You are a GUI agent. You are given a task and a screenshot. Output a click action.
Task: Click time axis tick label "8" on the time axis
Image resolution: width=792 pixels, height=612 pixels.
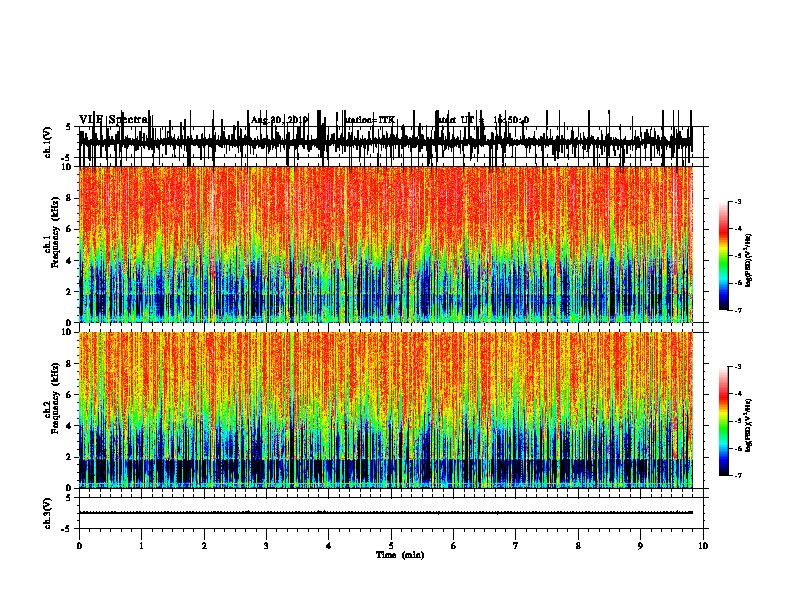[x=578, y=546]
